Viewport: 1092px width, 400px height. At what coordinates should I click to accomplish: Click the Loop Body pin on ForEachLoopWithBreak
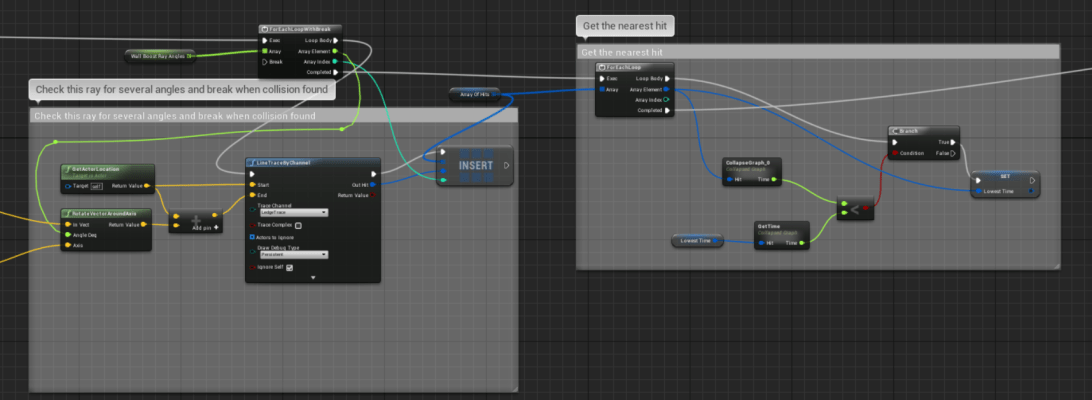(x=335, y=41)
